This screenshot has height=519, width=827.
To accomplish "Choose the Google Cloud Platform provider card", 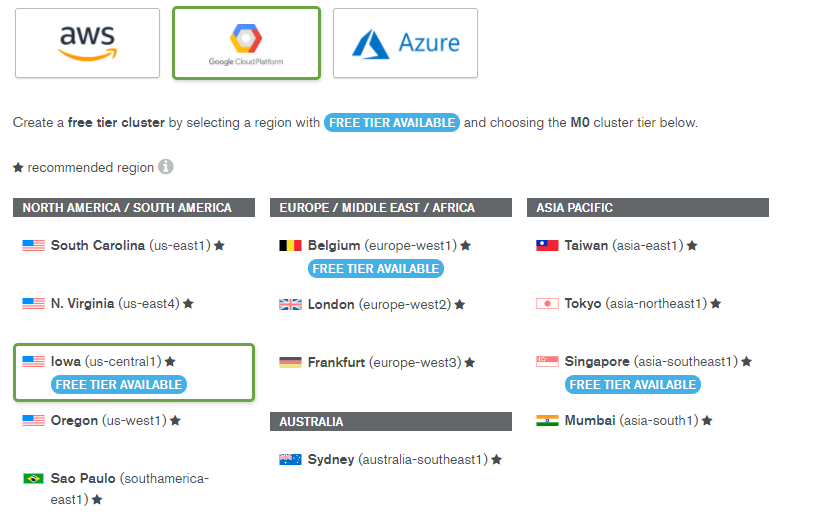I will point(246,43).
